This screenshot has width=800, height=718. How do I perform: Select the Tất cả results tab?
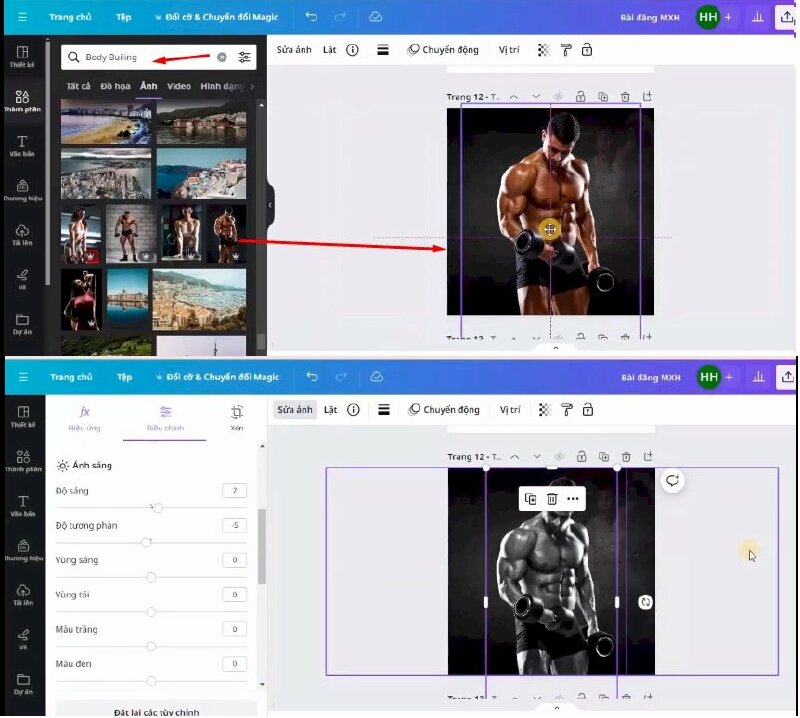coord(78,87)
